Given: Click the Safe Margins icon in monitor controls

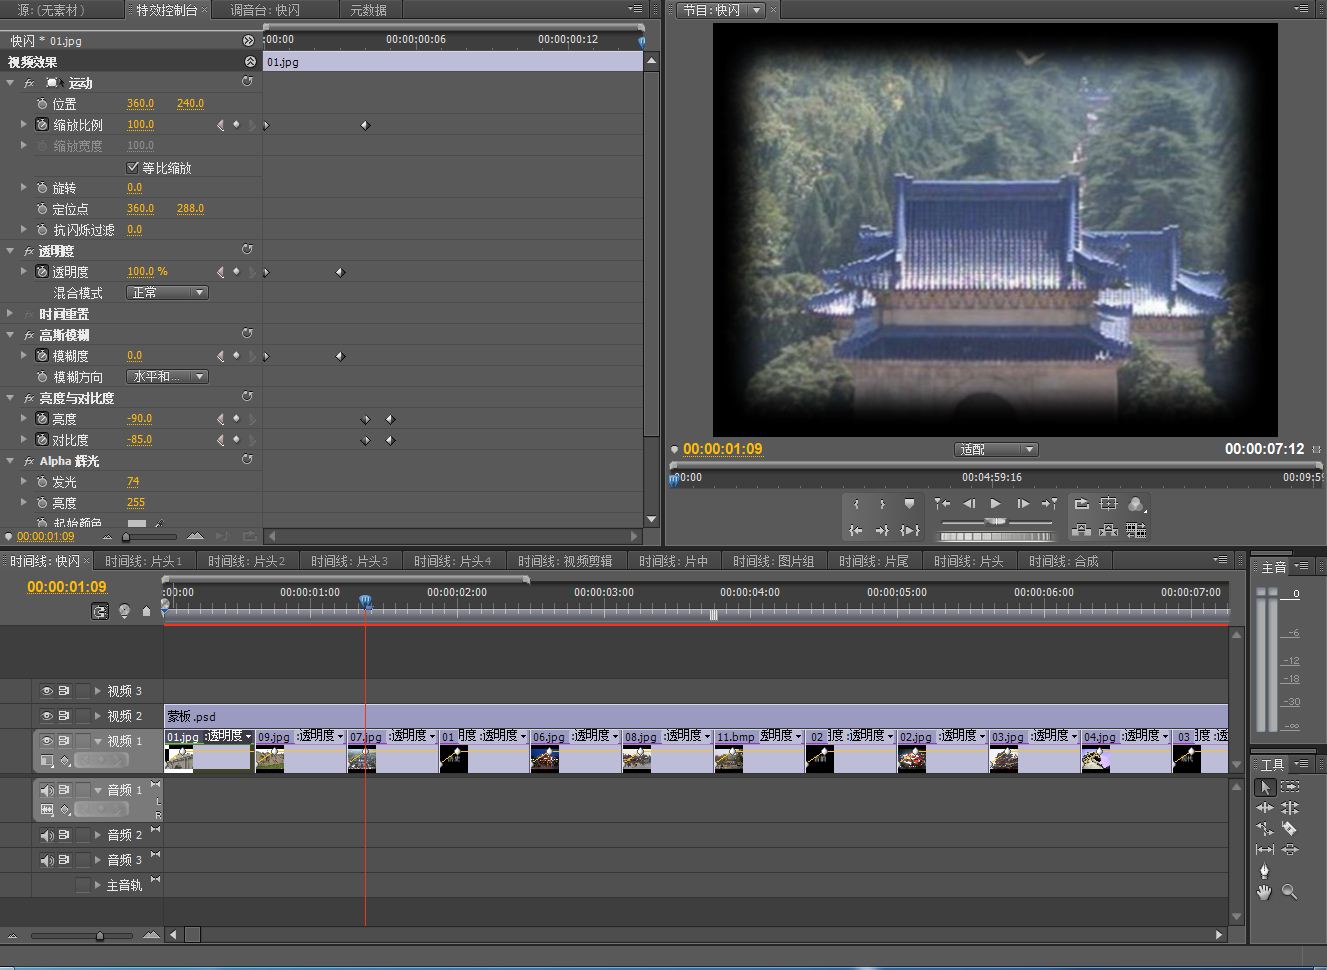Looking at the screenshot, I should tap(1108, 504).
